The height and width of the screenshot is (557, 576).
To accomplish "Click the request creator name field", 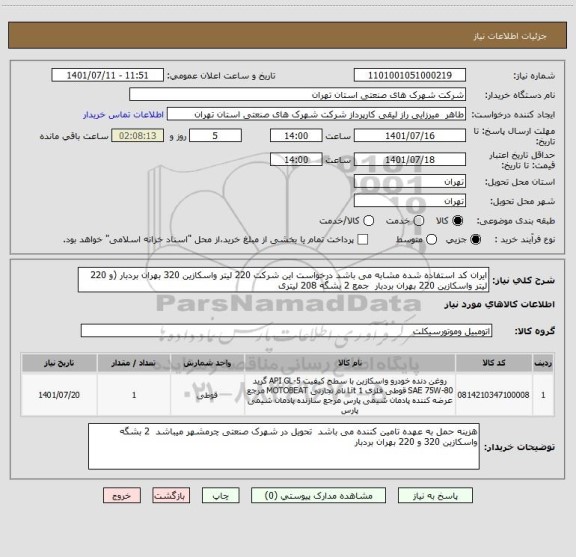I will 316,114.
